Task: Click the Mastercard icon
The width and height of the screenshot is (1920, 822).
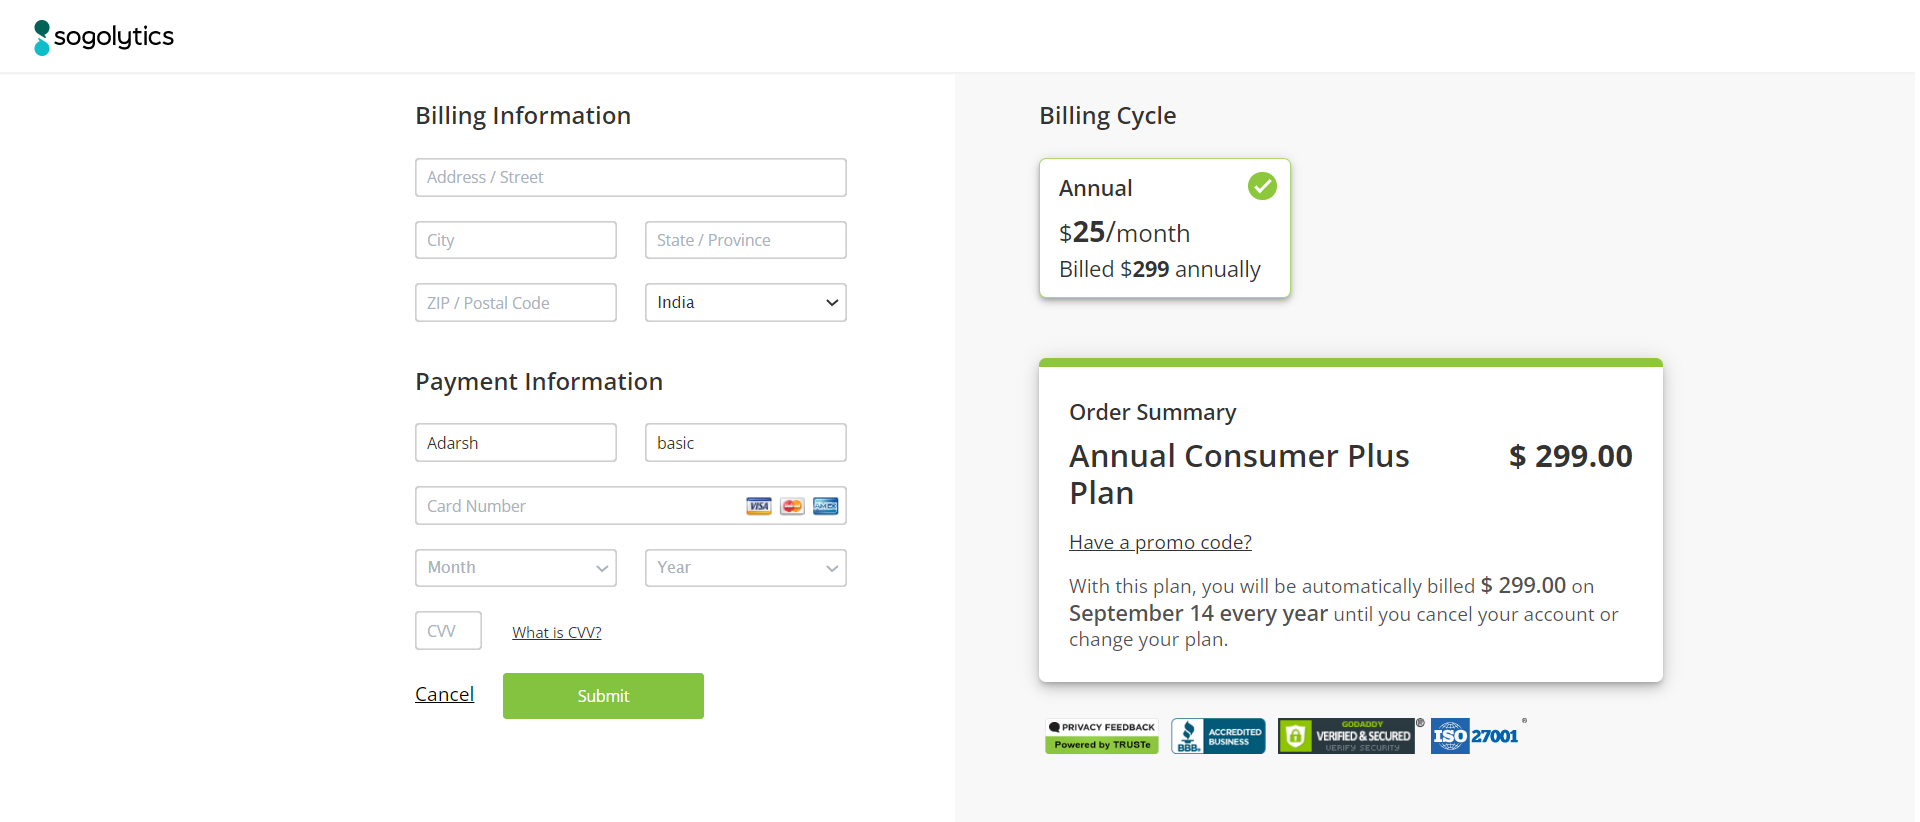Action: (x=792, y=506)
